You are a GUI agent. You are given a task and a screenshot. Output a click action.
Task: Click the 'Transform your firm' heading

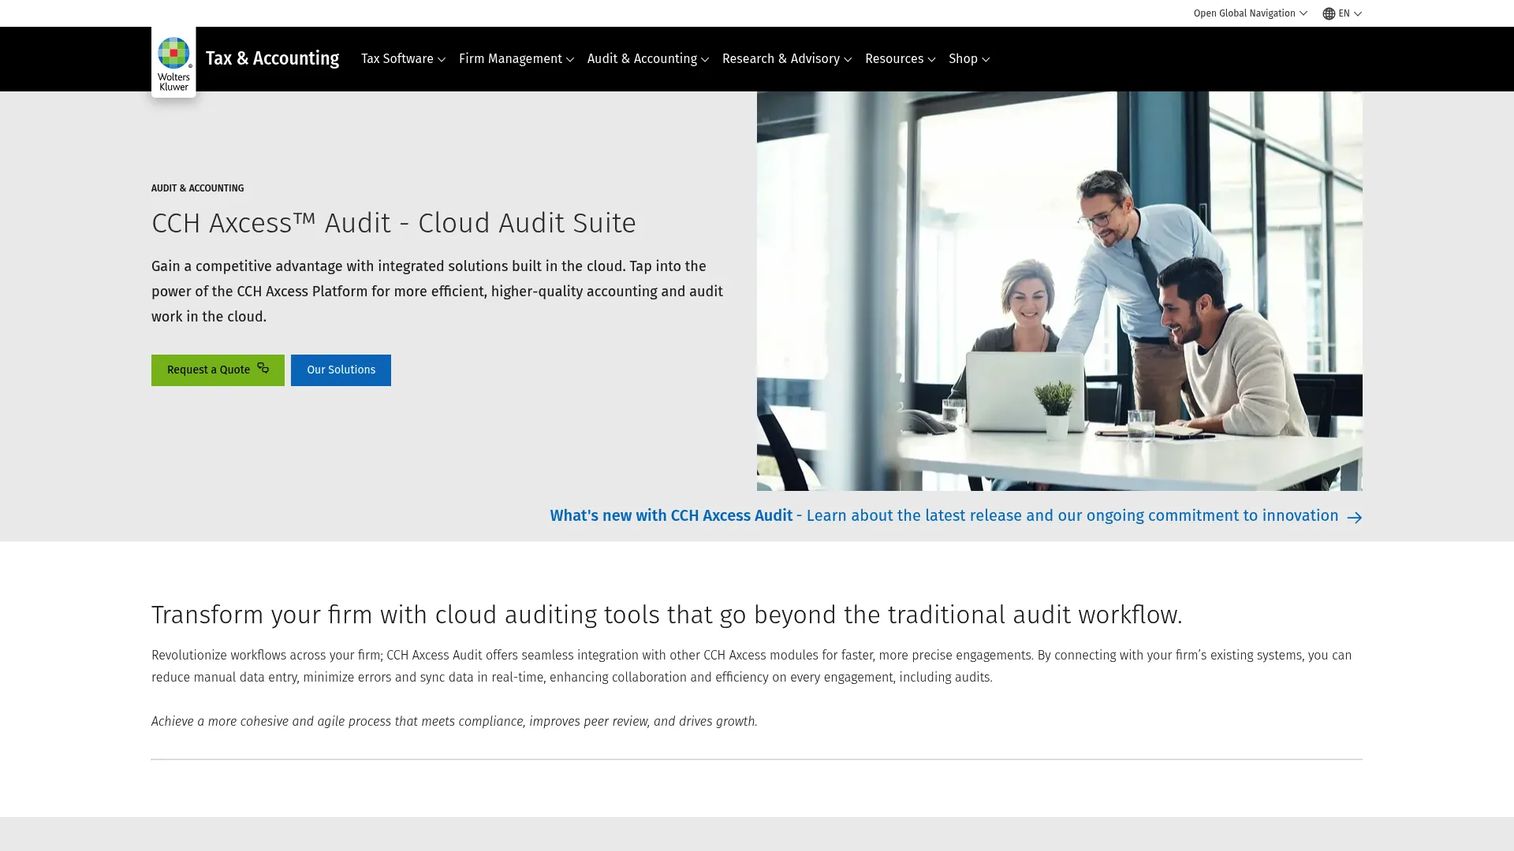[667, 615]
